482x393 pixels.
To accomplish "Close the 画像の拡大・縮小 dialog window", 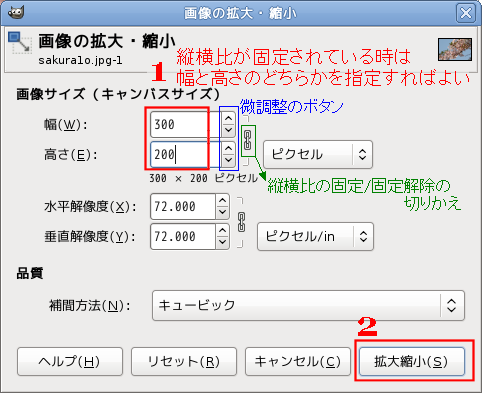I will click(x=466, y=13).
